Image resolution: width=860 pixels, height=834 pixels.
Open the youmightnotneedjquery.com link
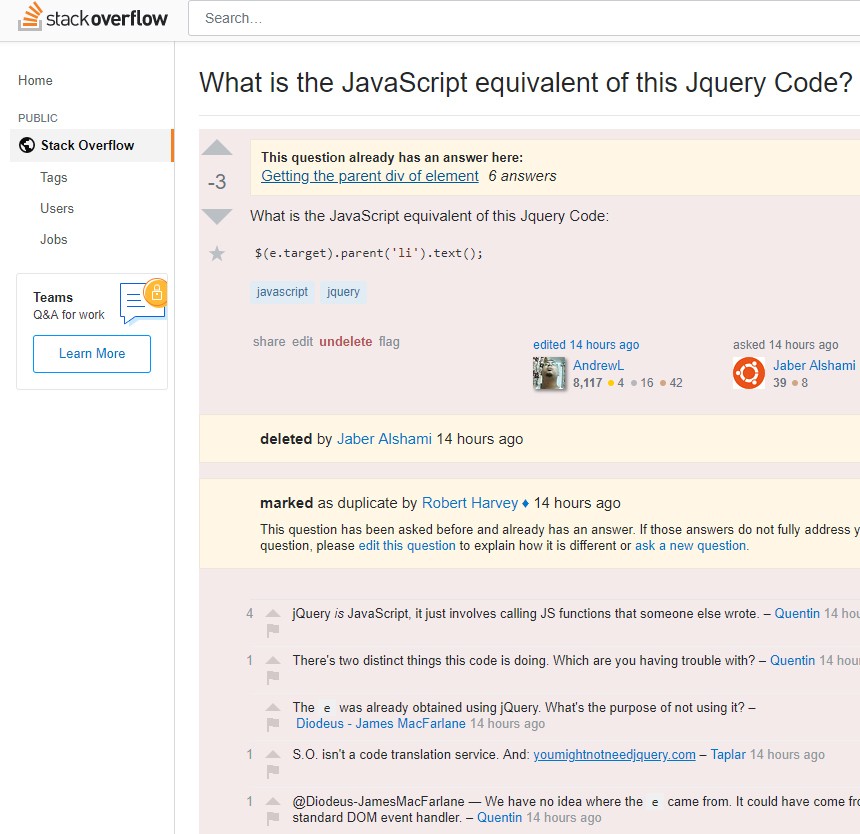[x=614, y=755]
